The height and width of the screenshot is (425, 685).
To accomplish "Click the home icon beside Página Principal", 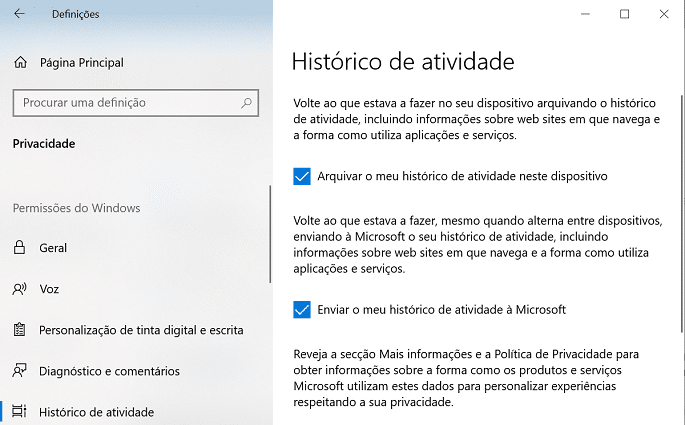I will 20,62.
